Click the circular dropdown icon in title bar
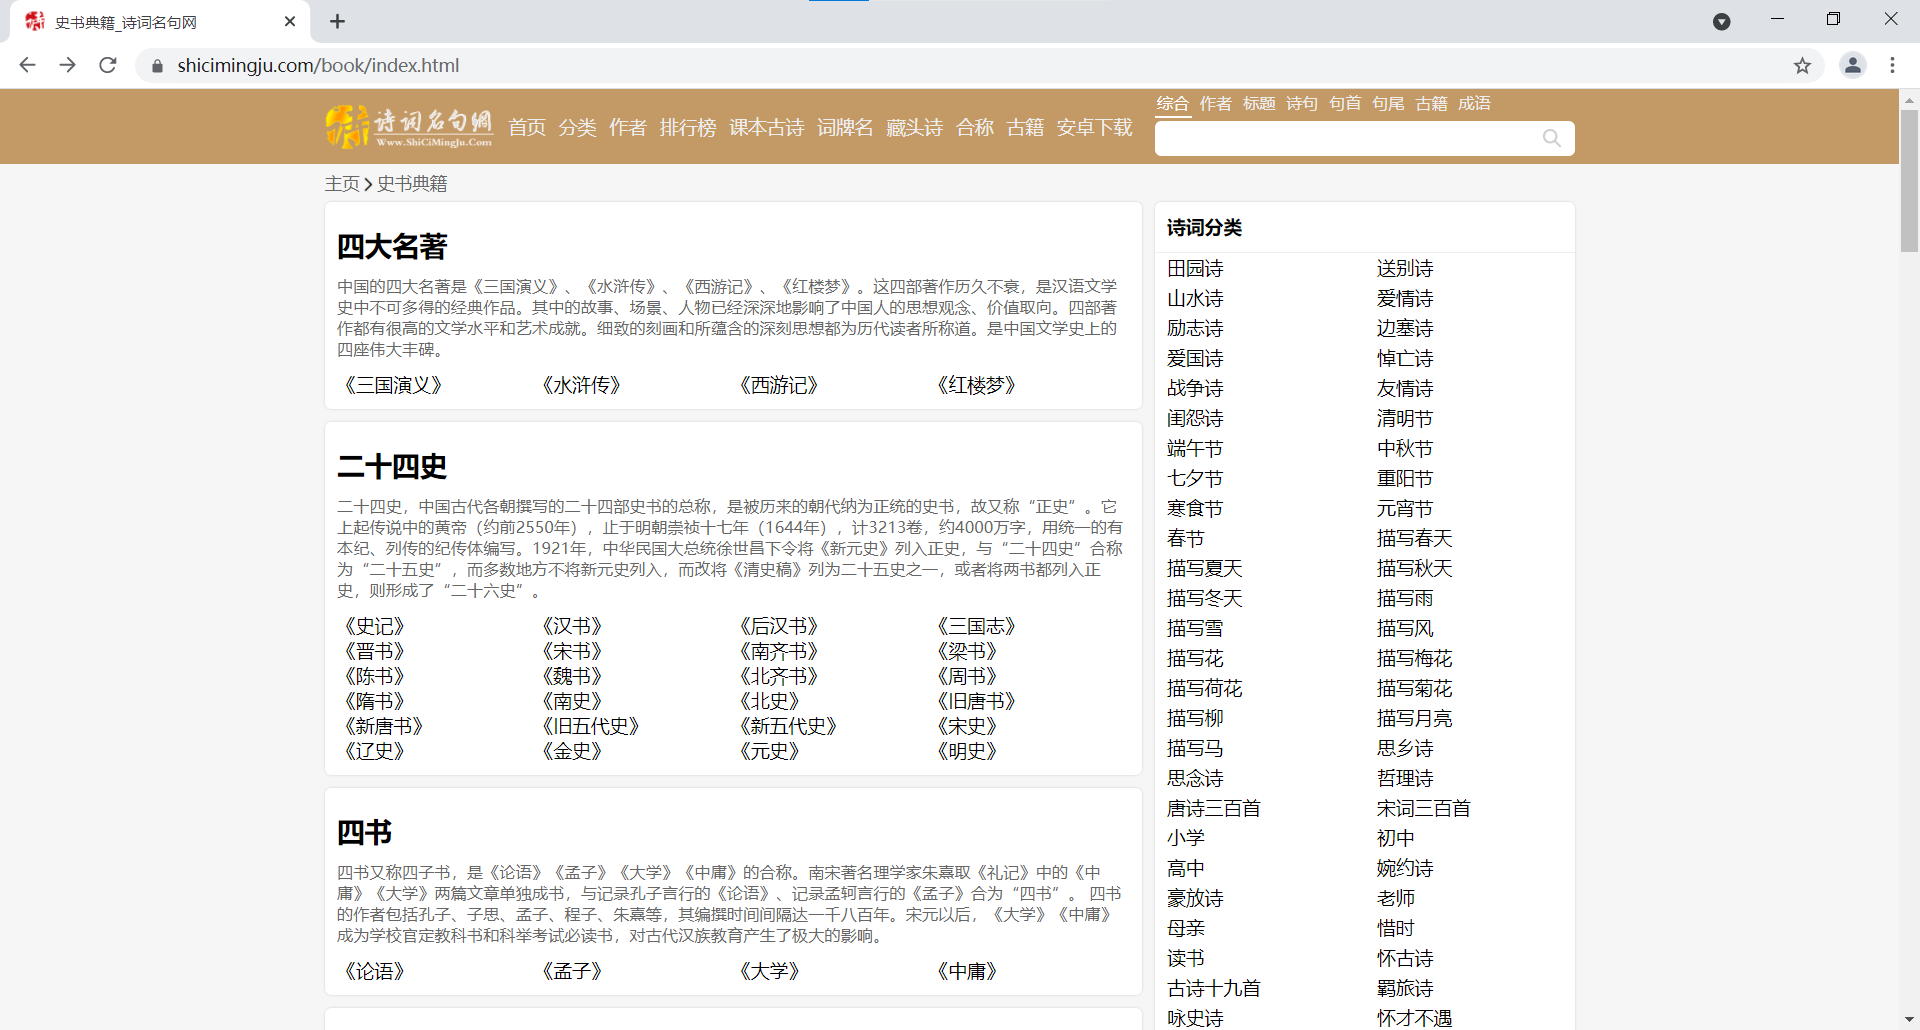 (1721, 21)
